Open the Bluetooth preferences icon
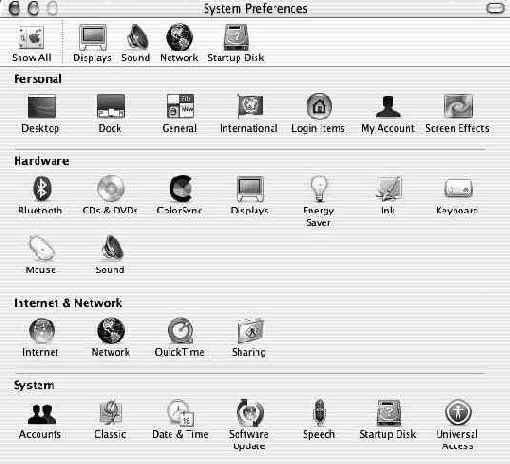 42,189
